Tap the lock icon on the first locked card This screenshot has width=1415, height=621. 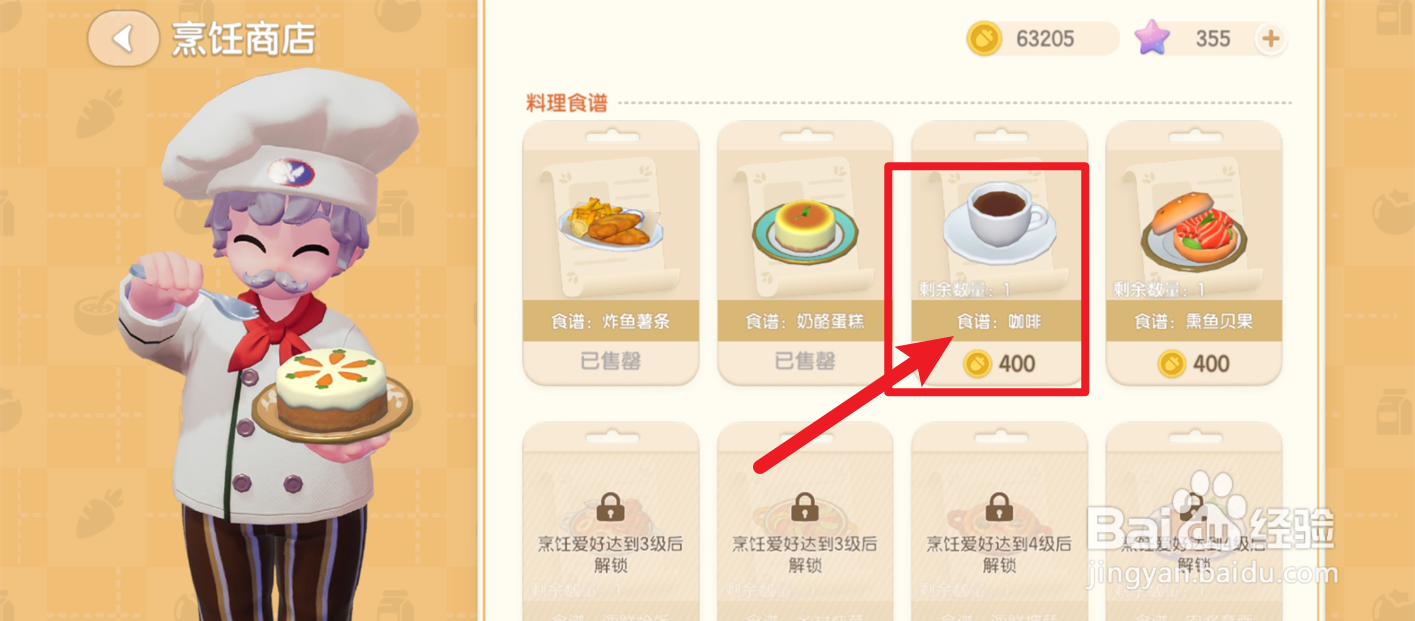coord(610,508)
